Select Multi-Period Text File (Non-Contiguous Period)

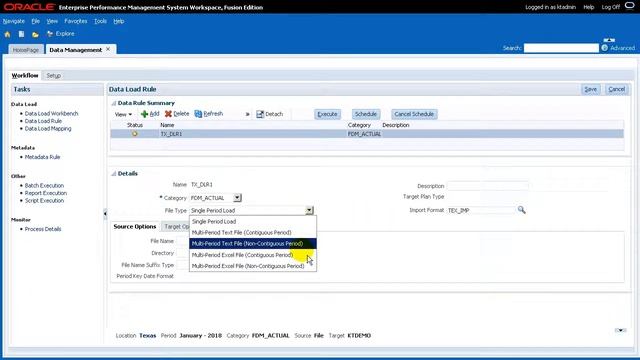pyautogui.click(x=253, y=244)
